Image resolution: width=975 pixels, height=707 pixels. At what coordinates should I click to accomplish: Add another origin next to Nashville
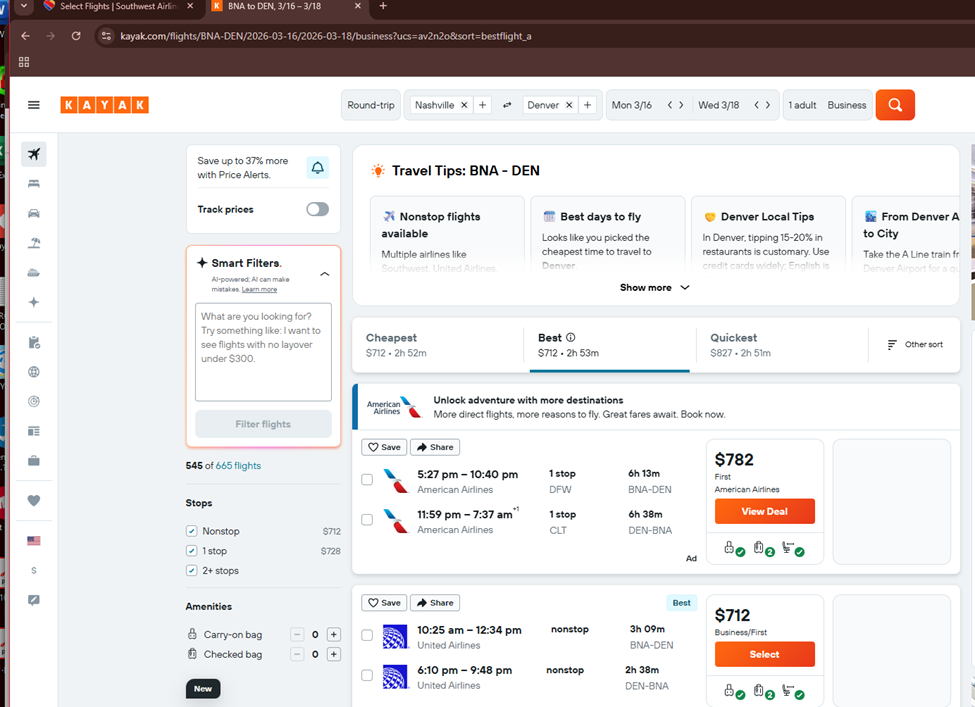(483, 105)
